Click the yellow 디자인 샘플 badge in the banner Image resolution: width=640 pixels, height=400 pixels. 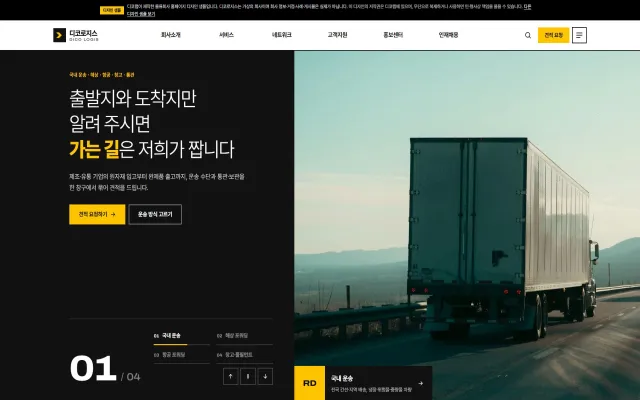[x=112, y=10]
